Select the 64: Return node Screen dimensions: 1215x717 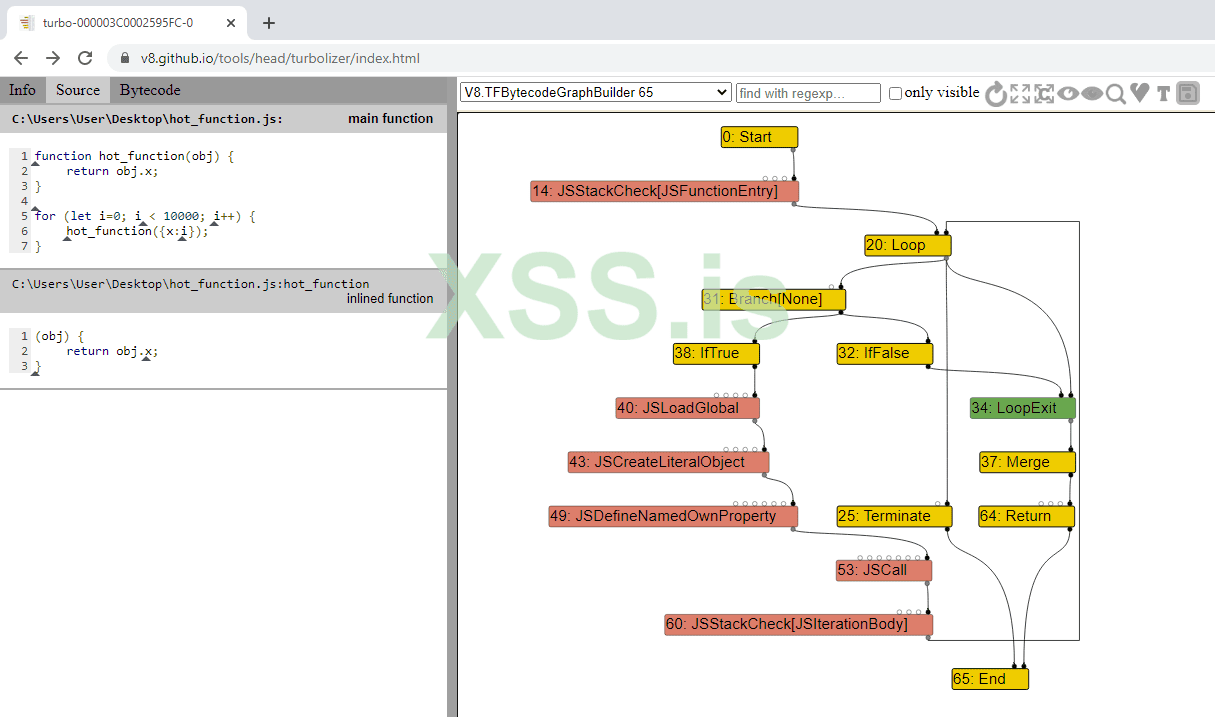click(x=1027, y=516)
